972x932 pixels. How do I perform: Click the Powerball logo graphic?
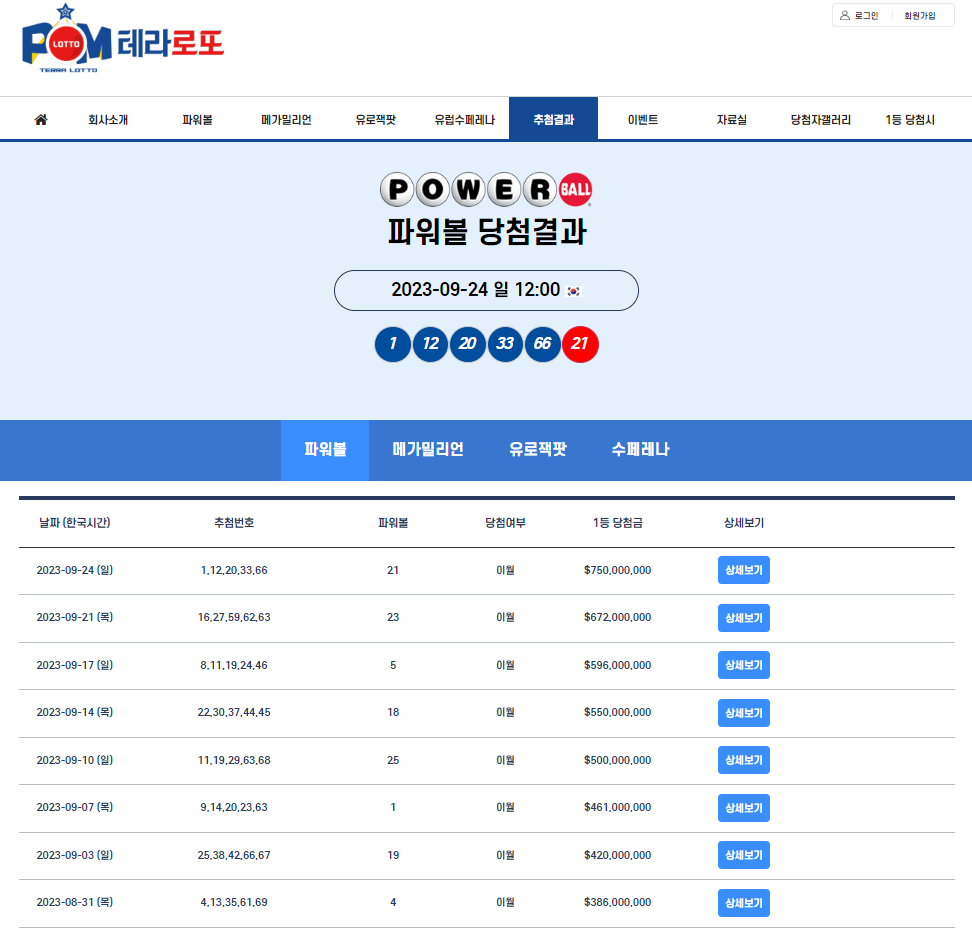click(x=486, y=189)
